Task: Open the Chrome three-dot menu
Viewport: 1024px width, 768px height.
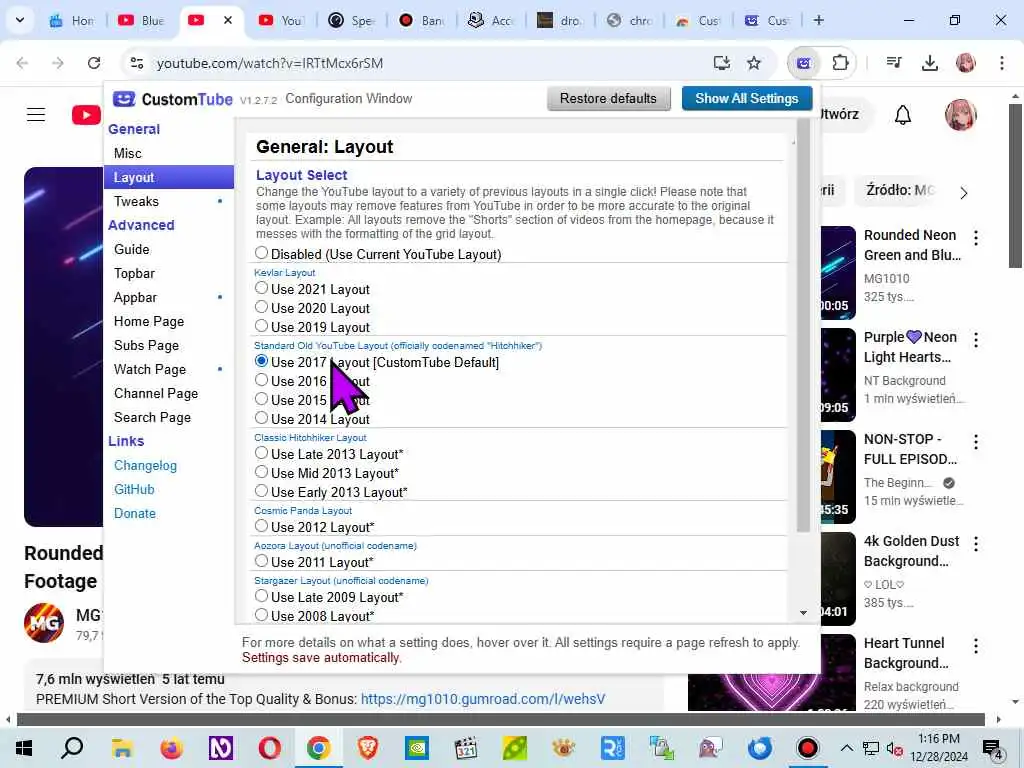Action: tap(1001, 63)
